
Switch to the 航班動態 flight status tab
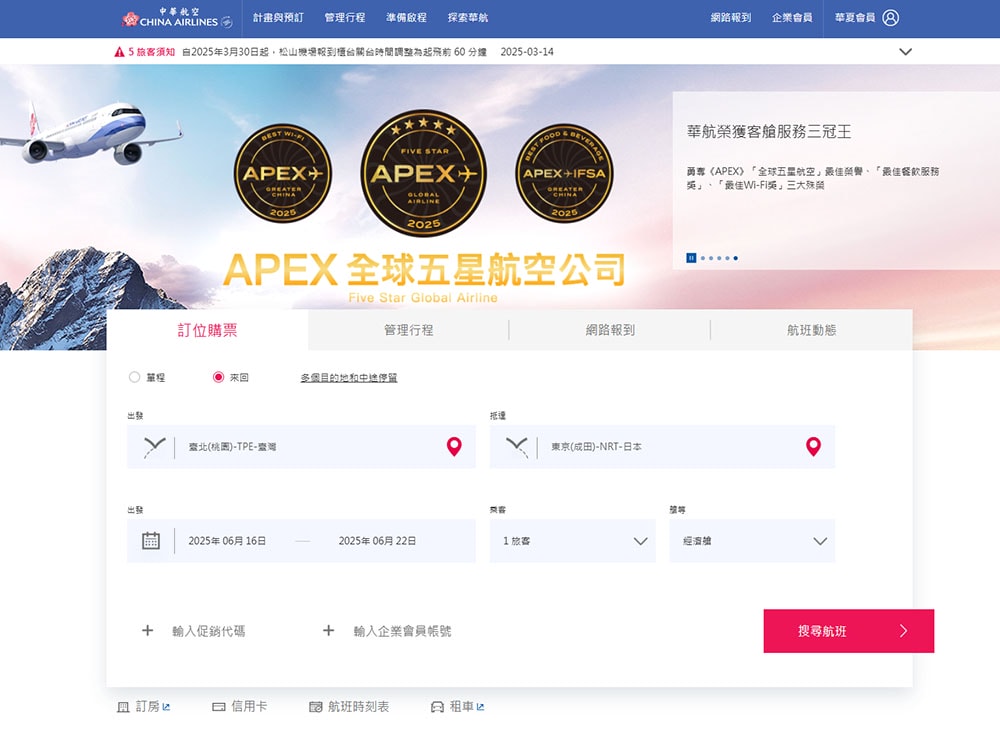coord(812,330)
